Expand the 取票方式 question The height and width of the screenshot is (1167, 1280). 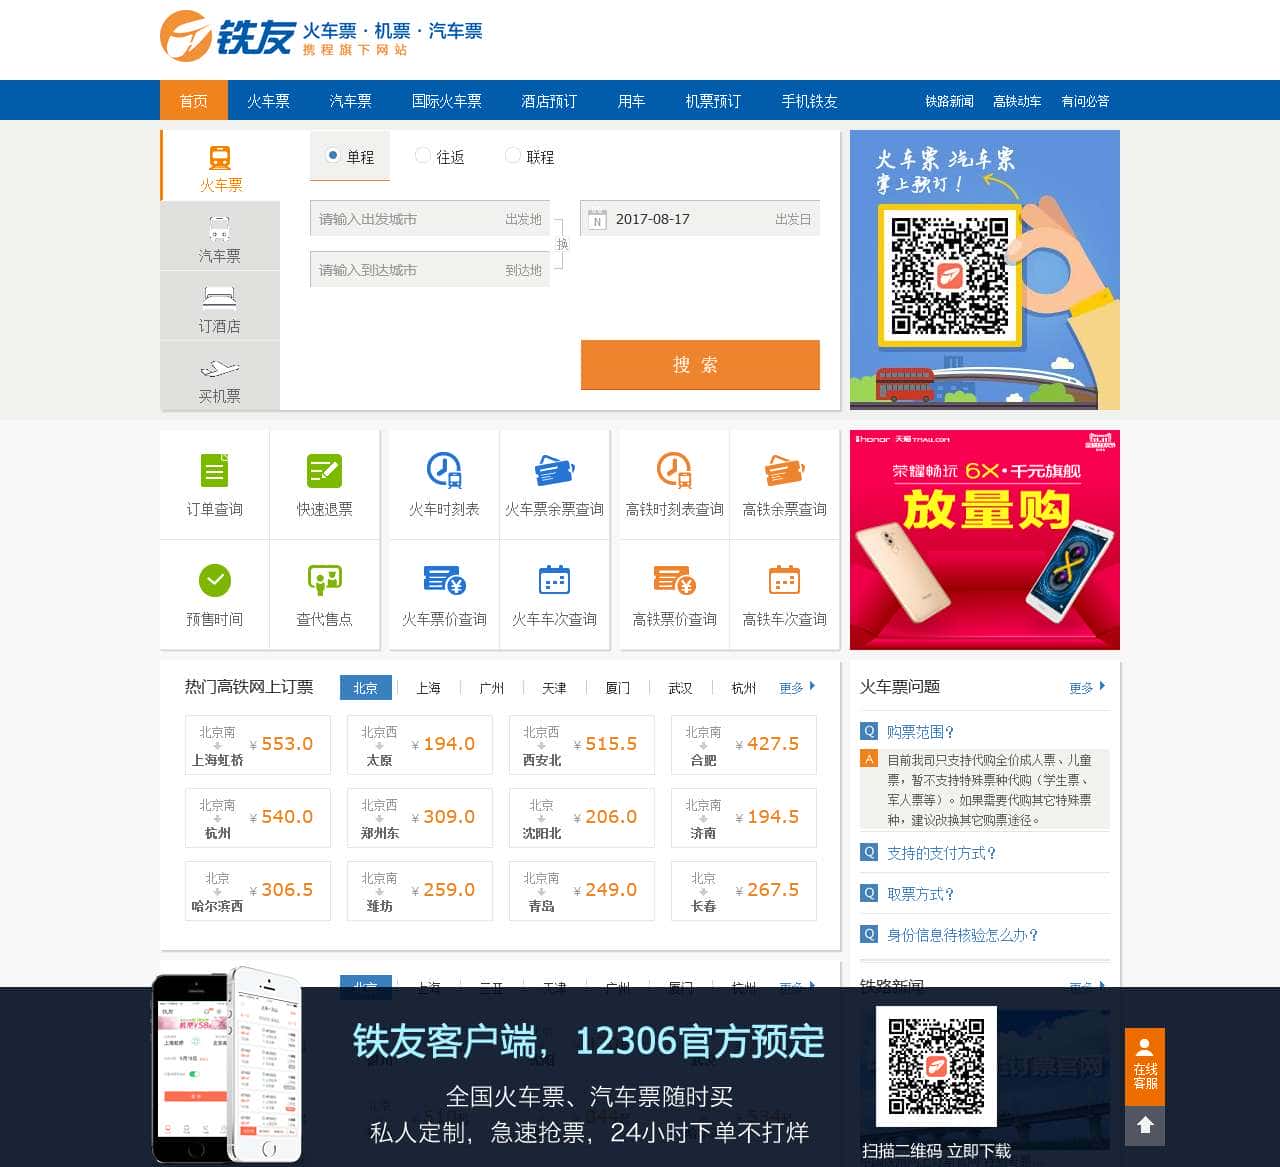(x=920, y=894)
